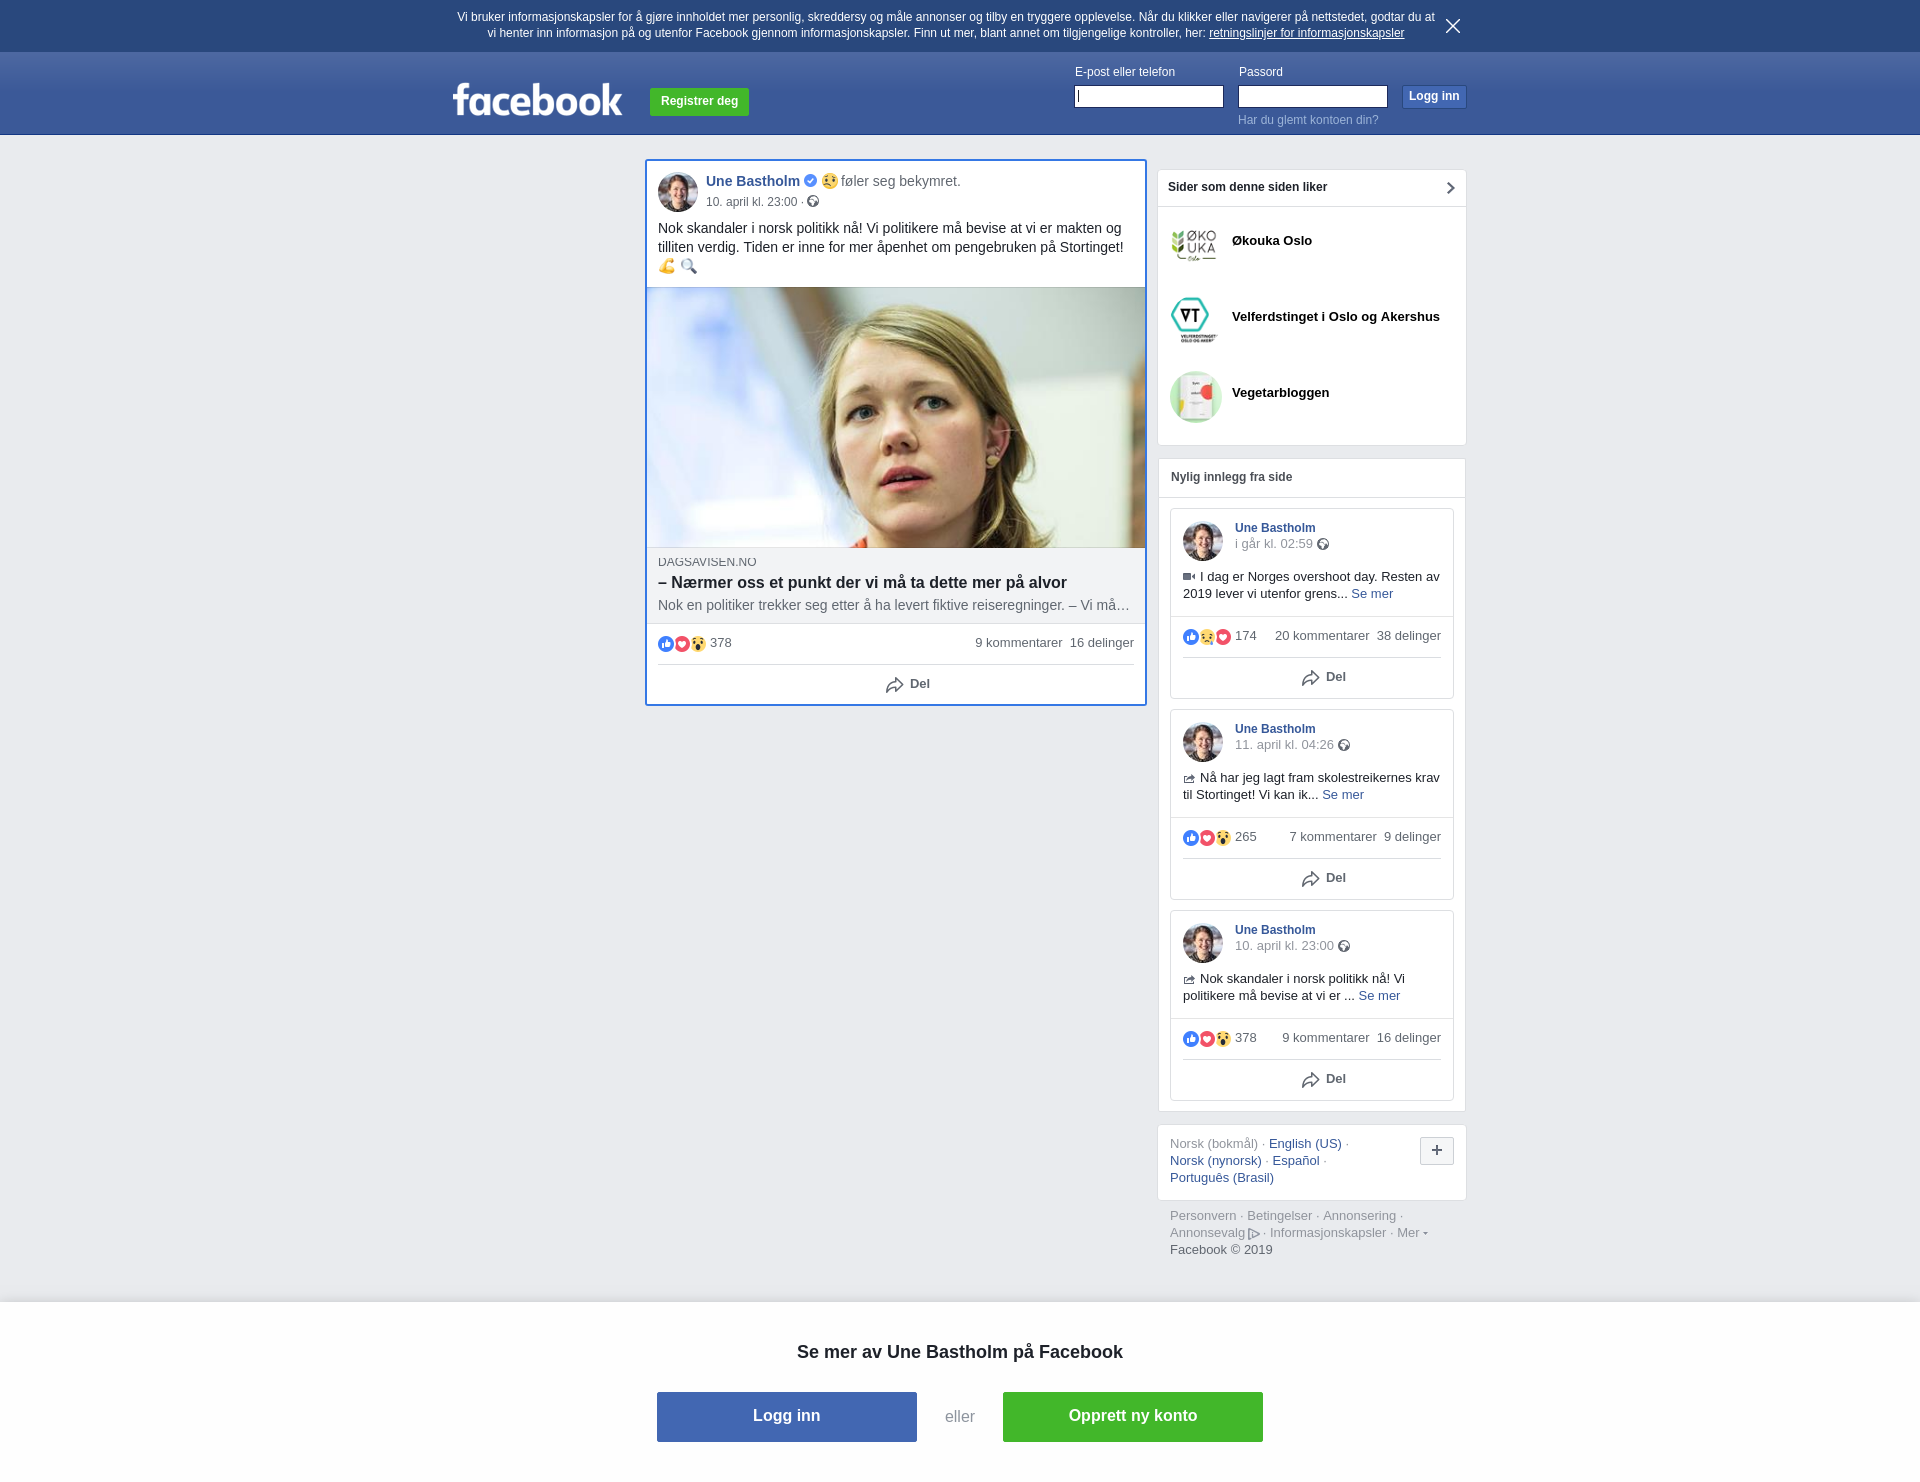
Task: Click globe icon in sidebar 10. april post
Action: pos(1344,946)
